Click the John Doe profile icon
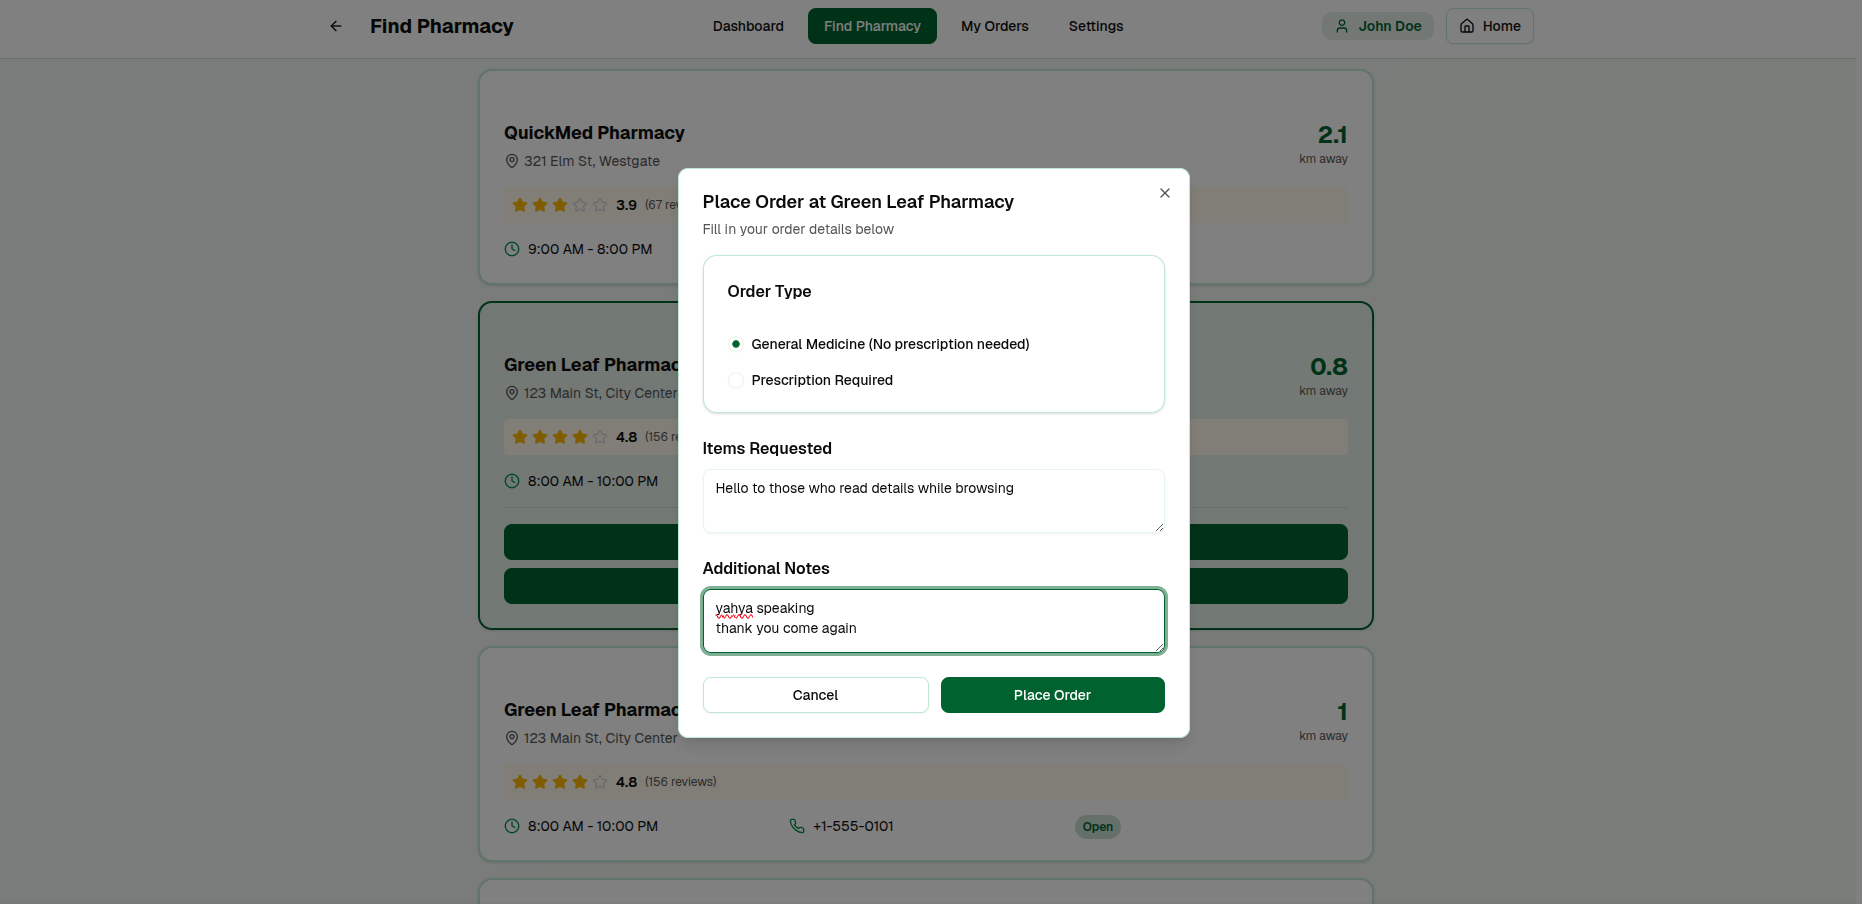Screen dimensions: 1862x904 1341,26
